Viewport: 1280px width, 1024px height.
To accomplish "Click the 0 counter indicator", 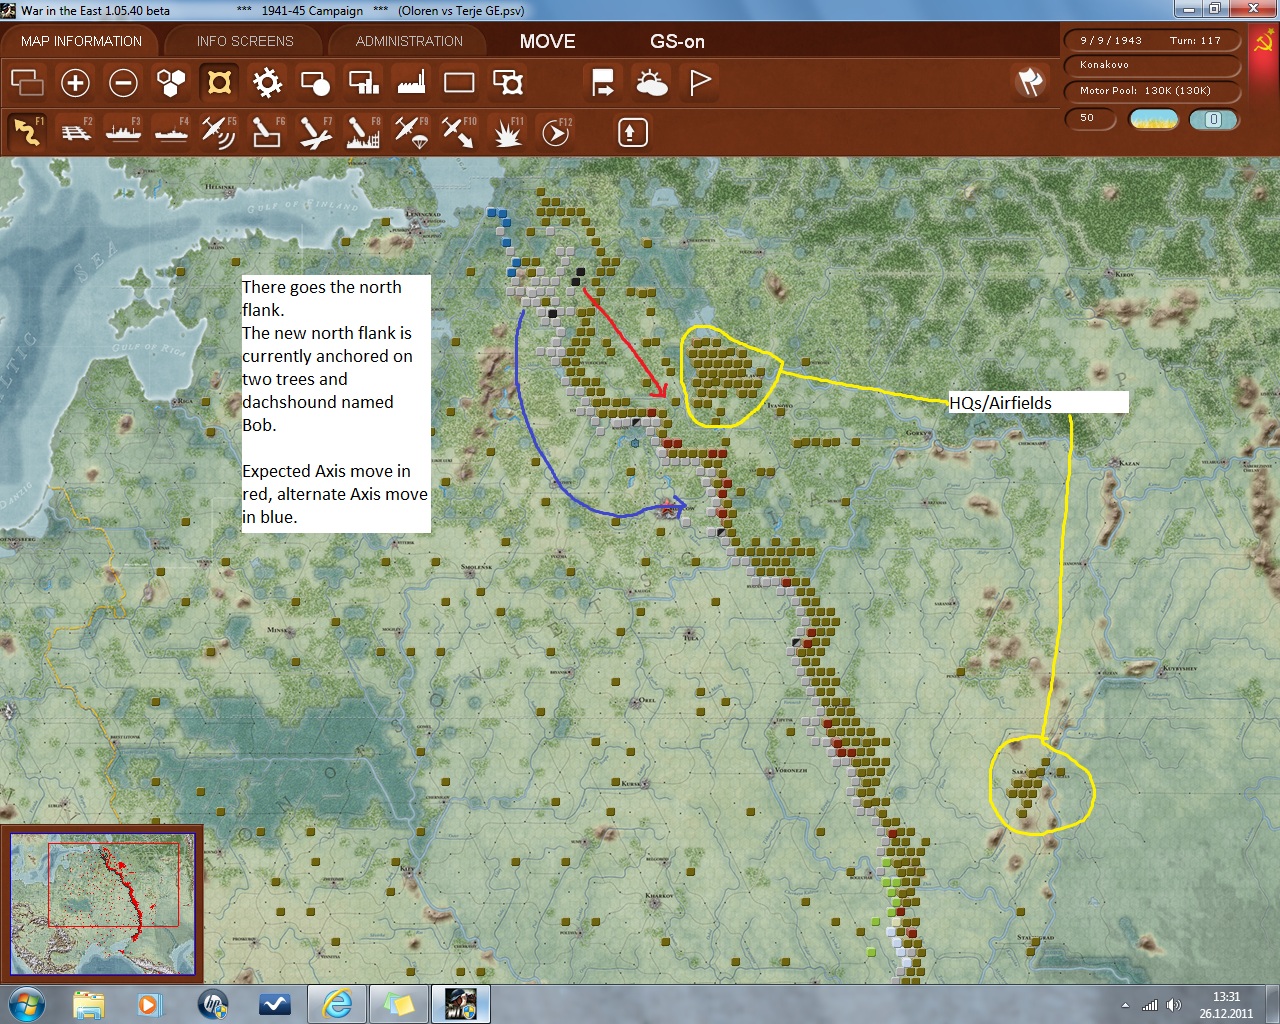I will click(1213, 119).
